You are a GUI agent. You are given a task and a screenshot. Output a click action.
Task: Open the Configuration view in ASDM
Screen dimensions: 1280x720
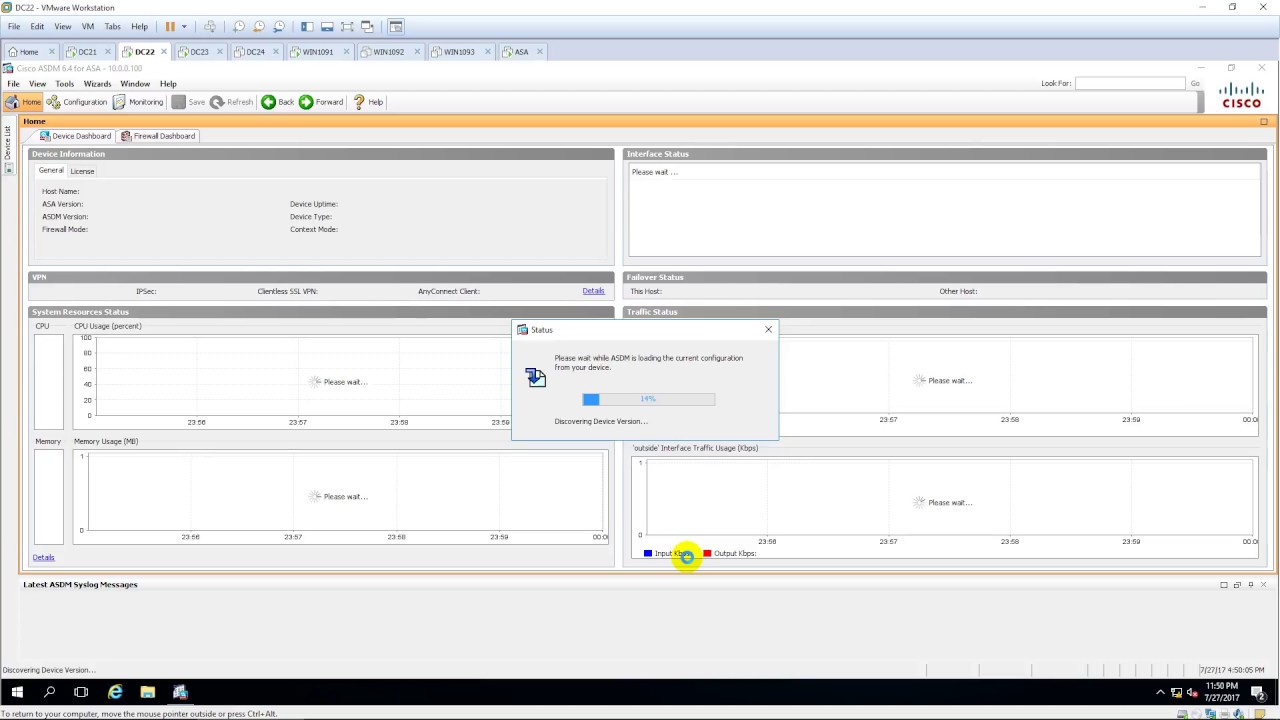click(x=77, y=102)
